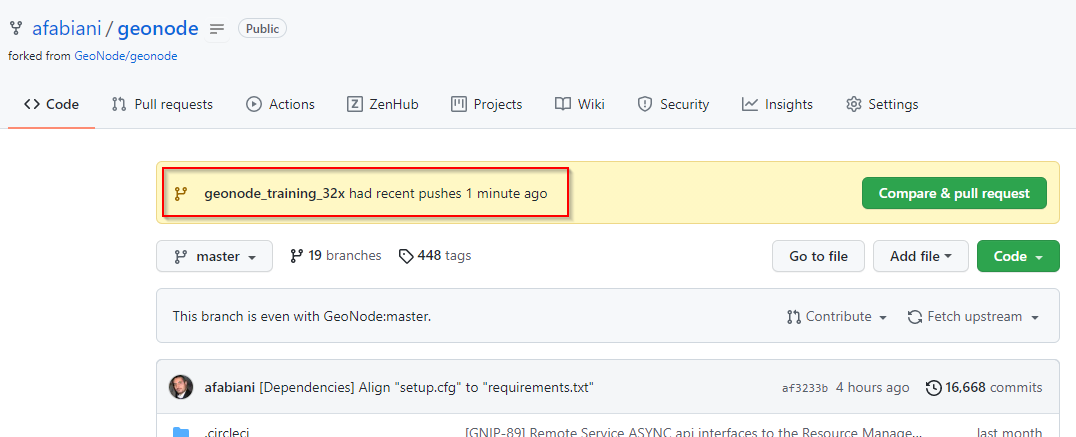
Task: Click the branch icon beside 19 branches
Action: (296, 256)
